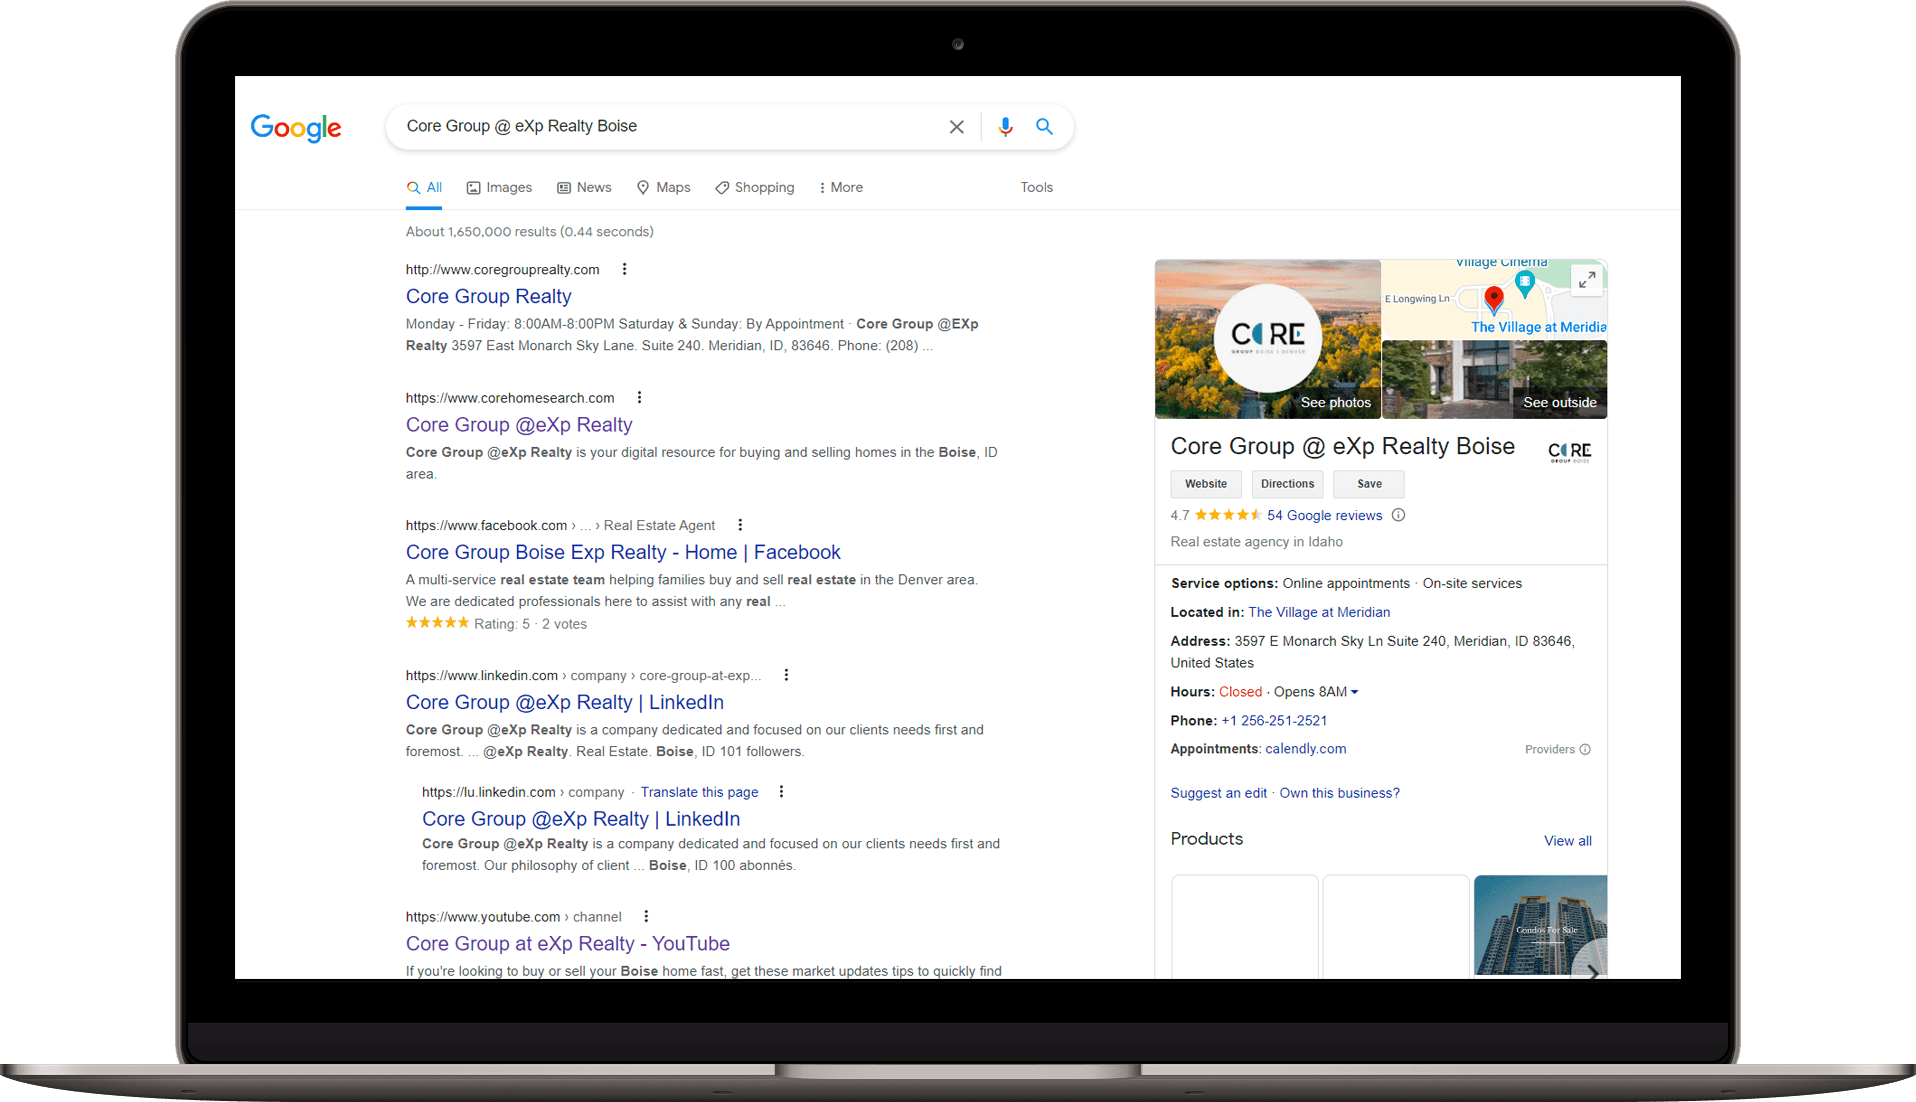Call phone number +1 256-251-2521

[1274, 720]
